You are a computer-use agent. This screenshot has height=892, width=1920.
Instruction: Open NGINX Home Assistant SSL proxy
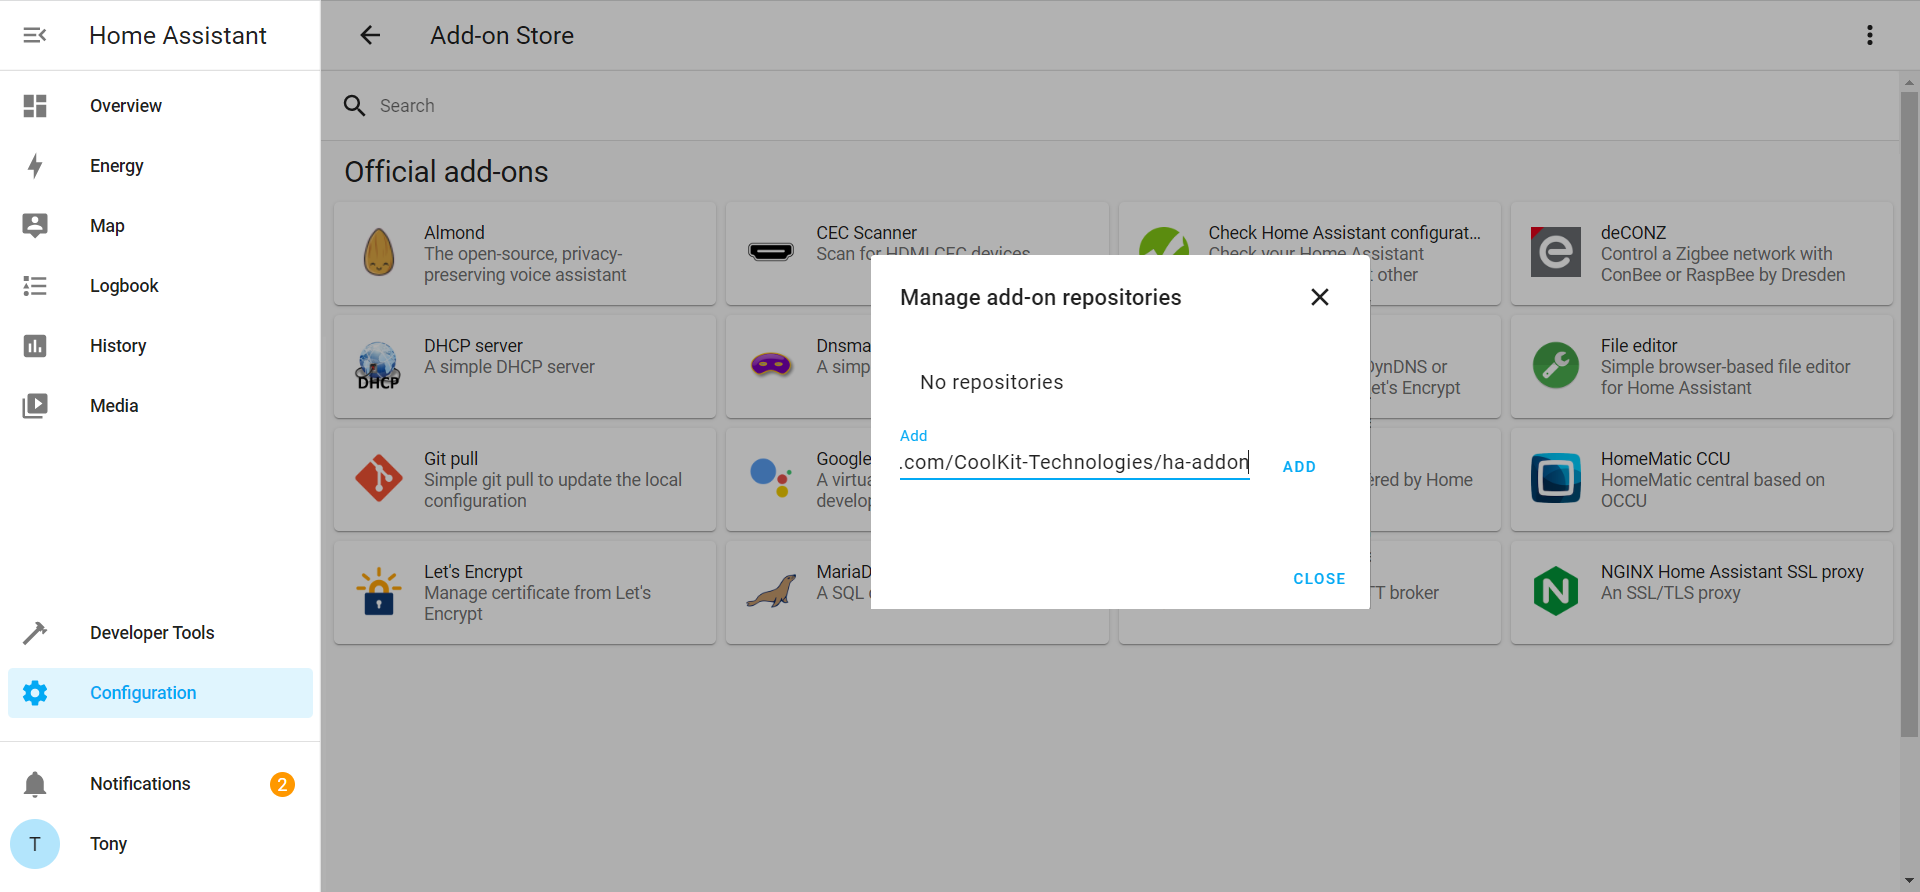1701,593
